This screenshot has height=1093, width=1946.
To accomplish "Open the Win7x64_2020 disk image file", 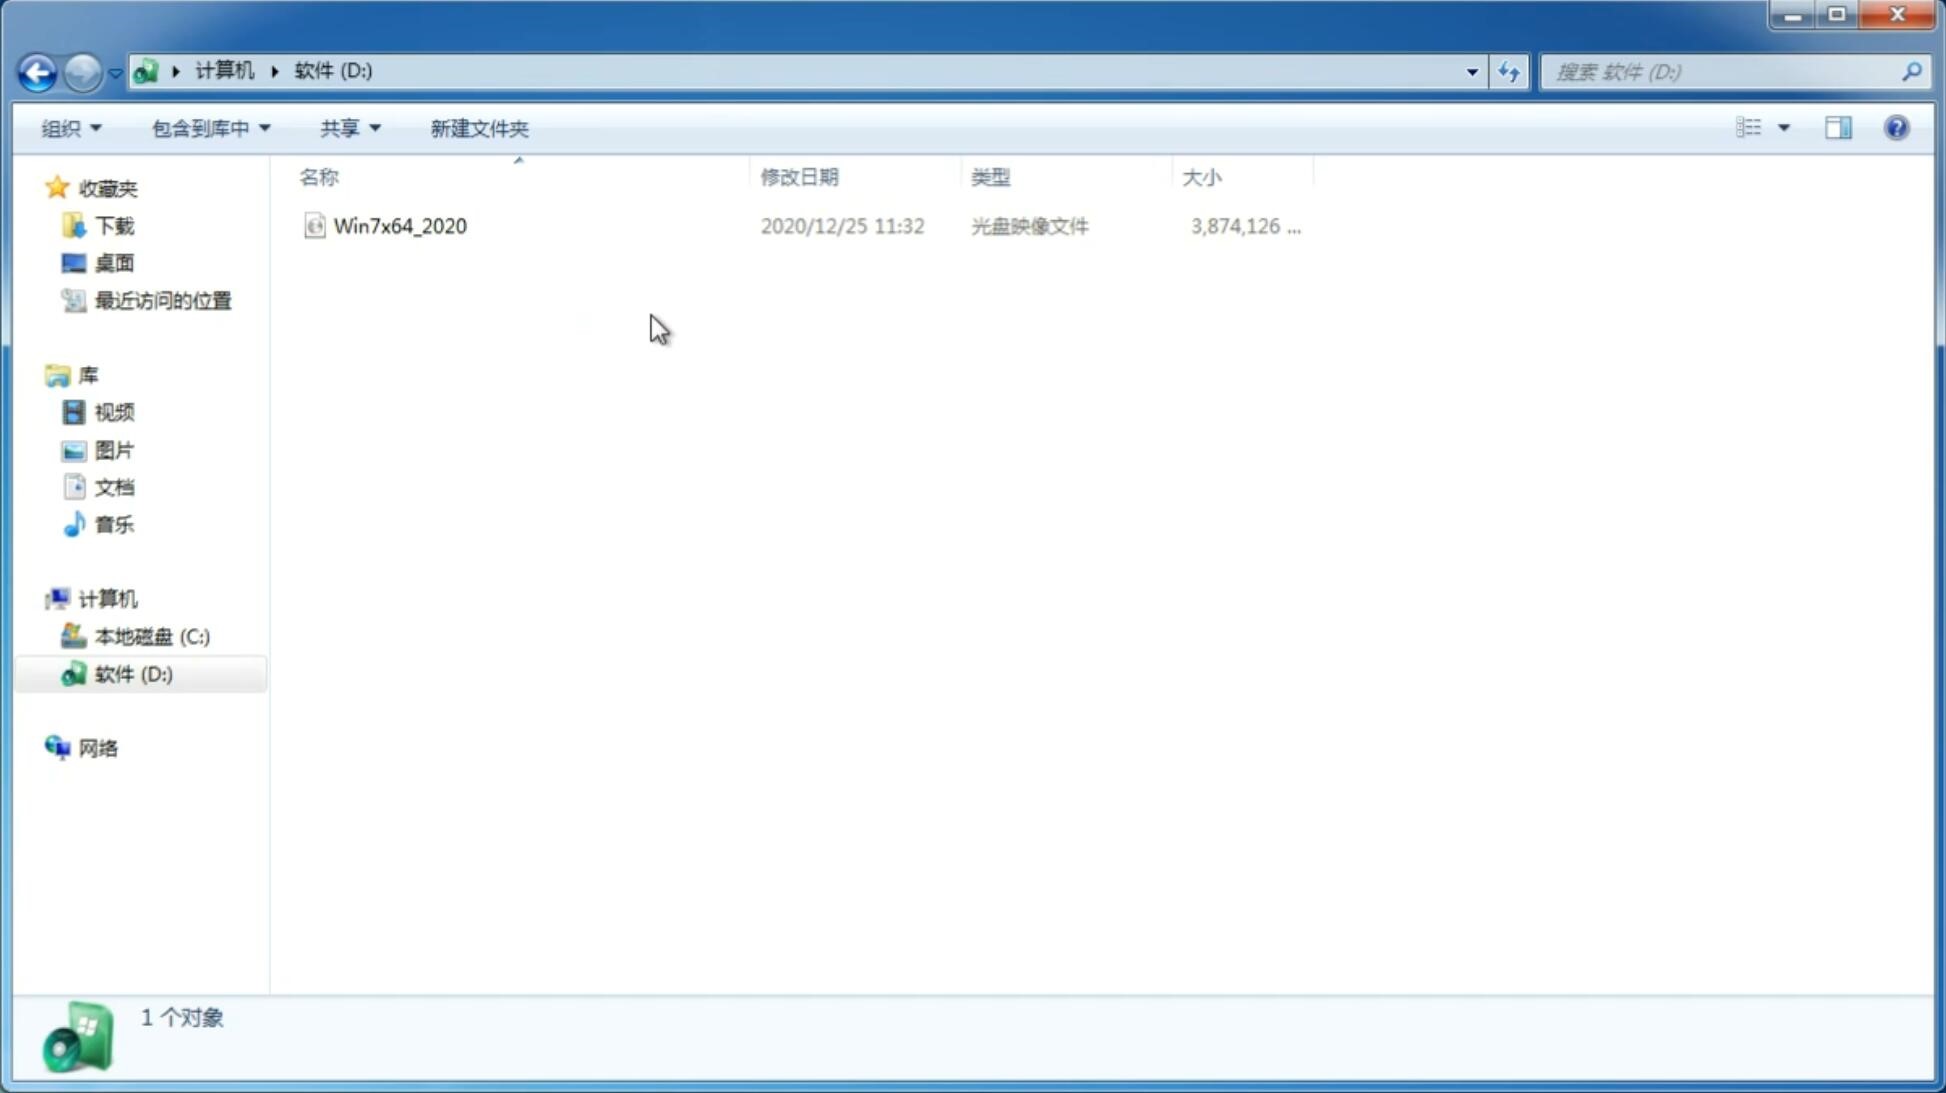I will (398, 226).
